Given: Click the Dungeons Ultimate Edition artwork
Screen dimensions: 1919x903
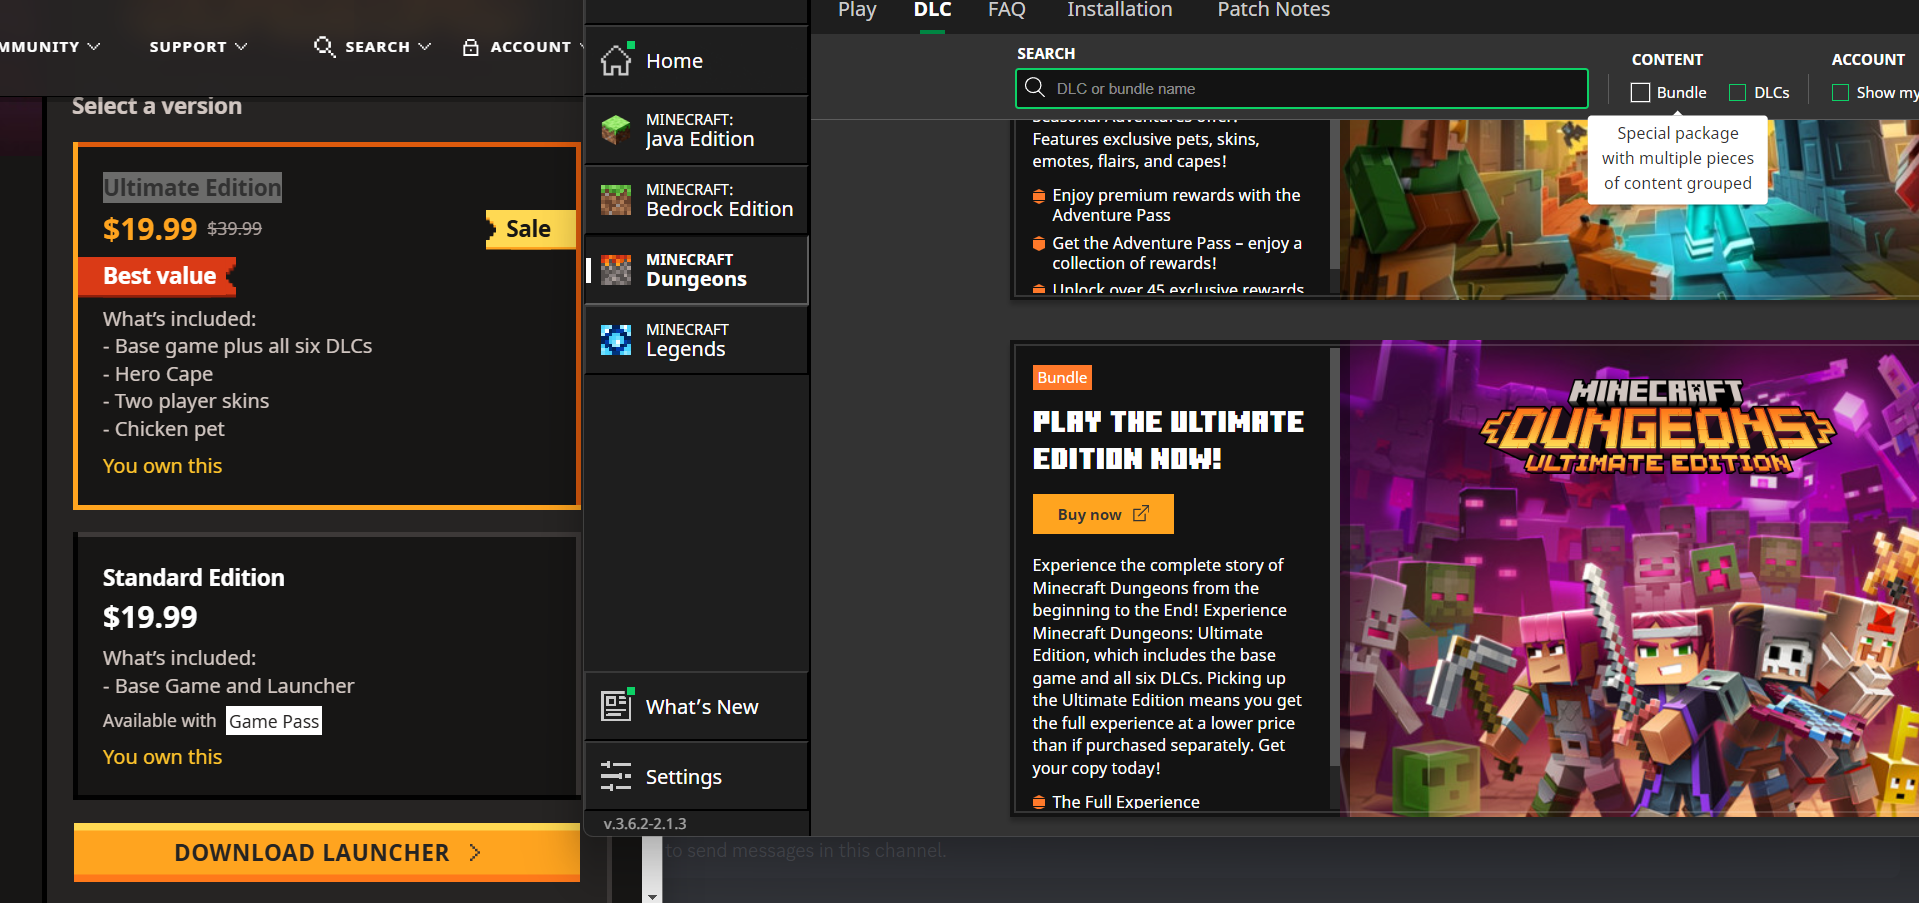Looking at the screenshot, I should 1629,579.
